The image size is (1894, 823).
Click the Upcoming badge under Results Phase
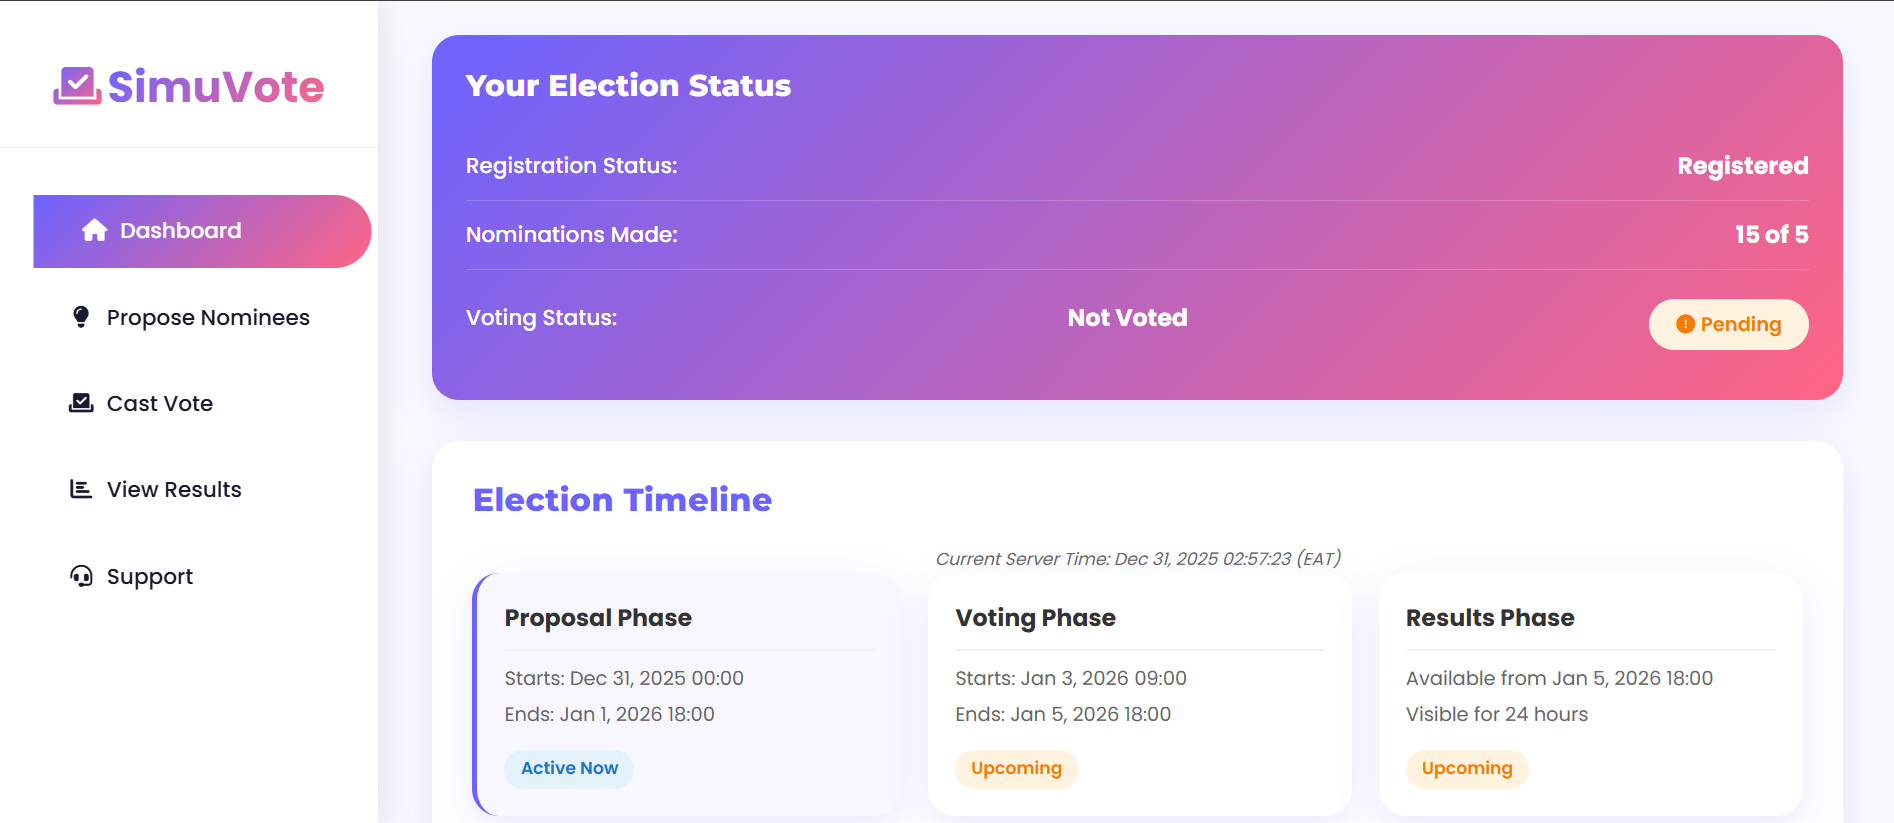tap(1467, 768)
